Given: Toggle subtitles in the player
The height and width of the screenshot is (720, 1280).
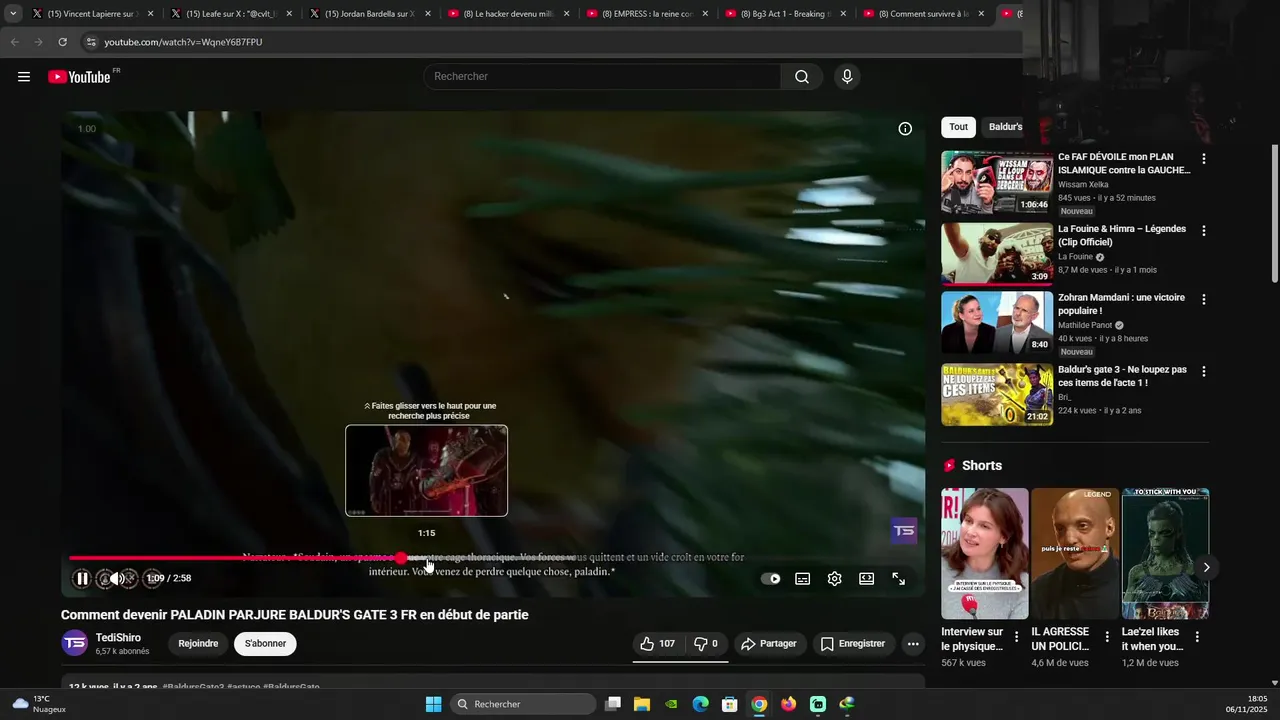Looking at the screenshot, I should coord(802,579).
